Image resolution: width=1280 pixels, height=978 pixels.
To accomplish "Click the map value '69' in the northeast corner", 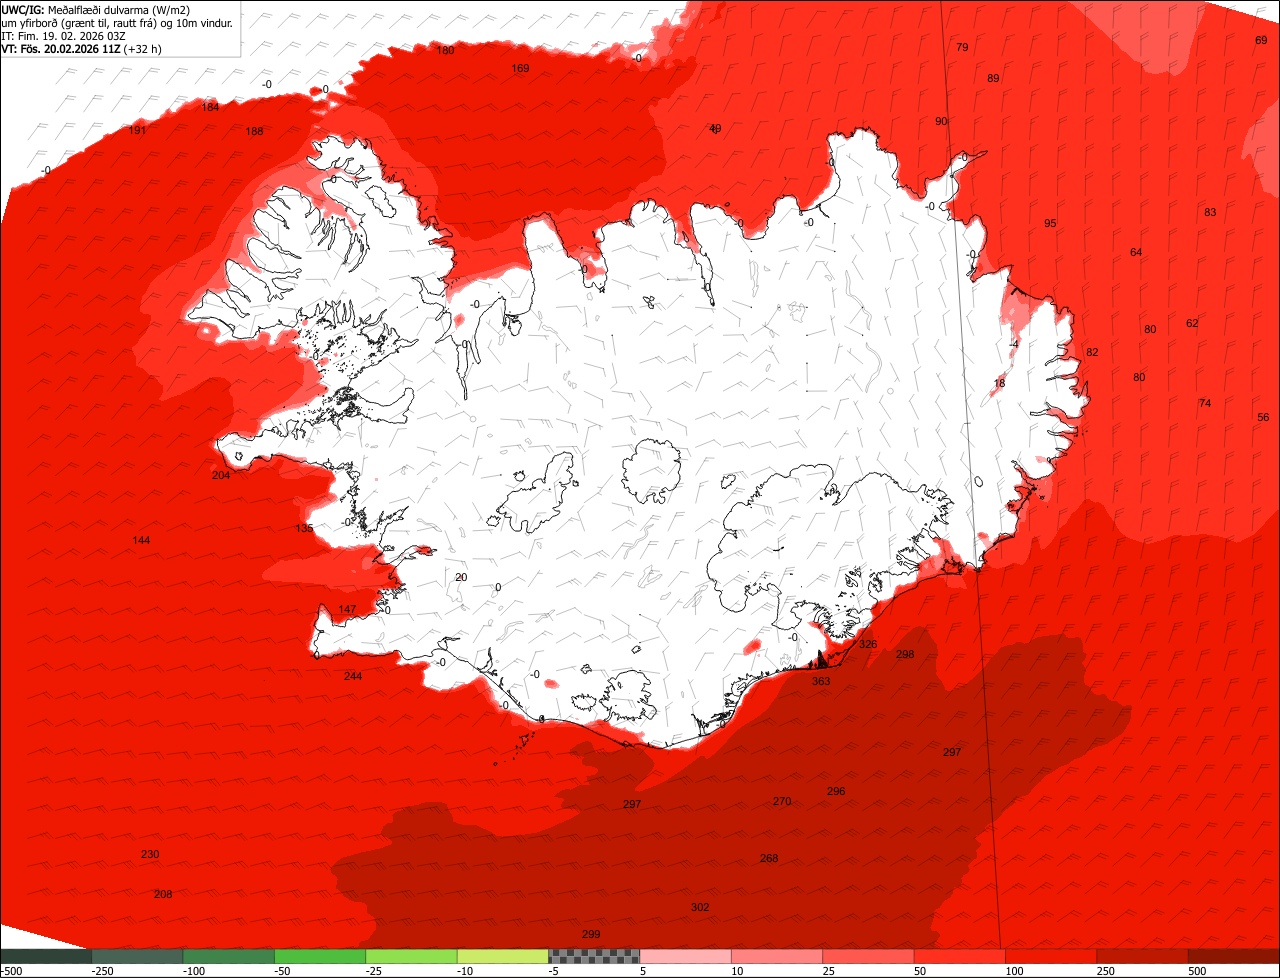I will click(1261, 40).
